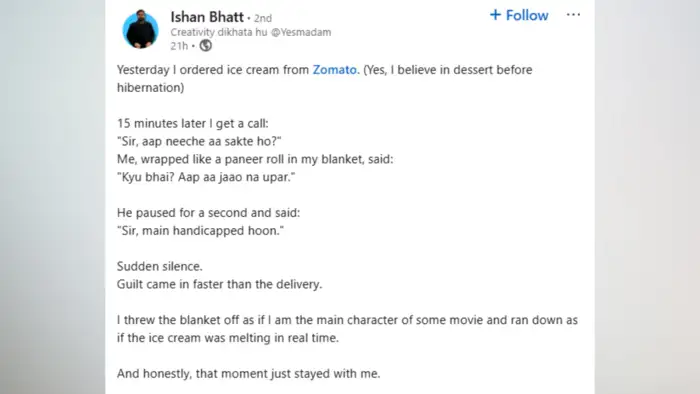Image resolution: width=700 pixels, height=394 pixels.
Task: Open the three-dot post options menu
Action: [x=573, y=15]
